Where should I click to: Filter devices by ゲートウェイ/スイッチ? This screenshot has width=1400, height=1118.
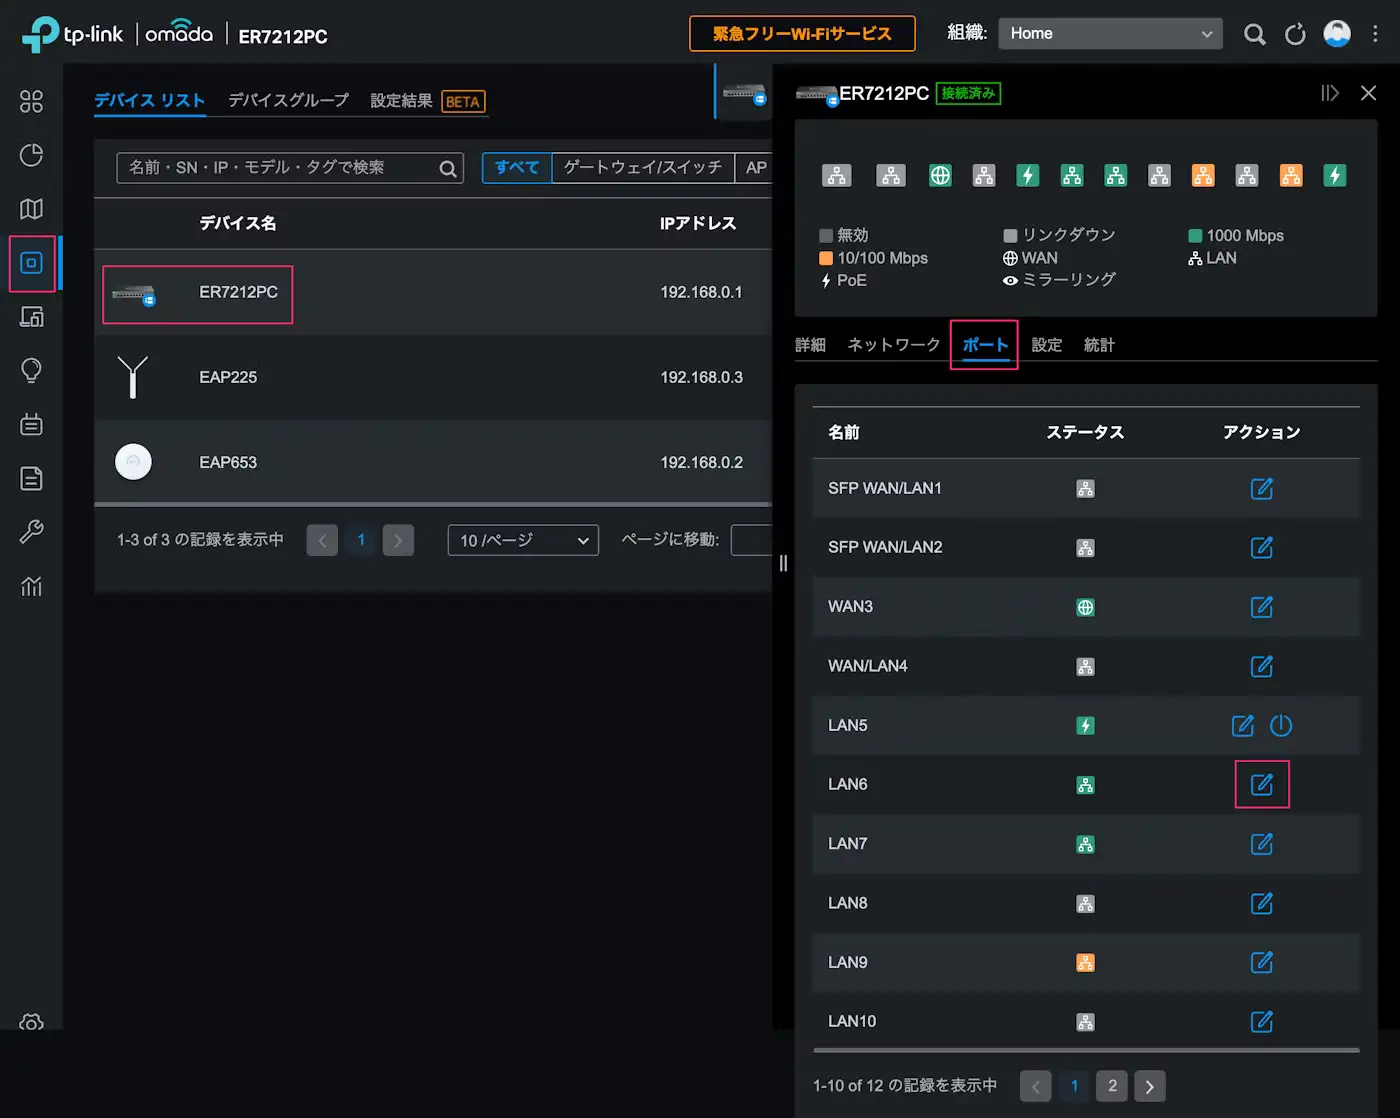pyautogui.click(x=643, y=168)
